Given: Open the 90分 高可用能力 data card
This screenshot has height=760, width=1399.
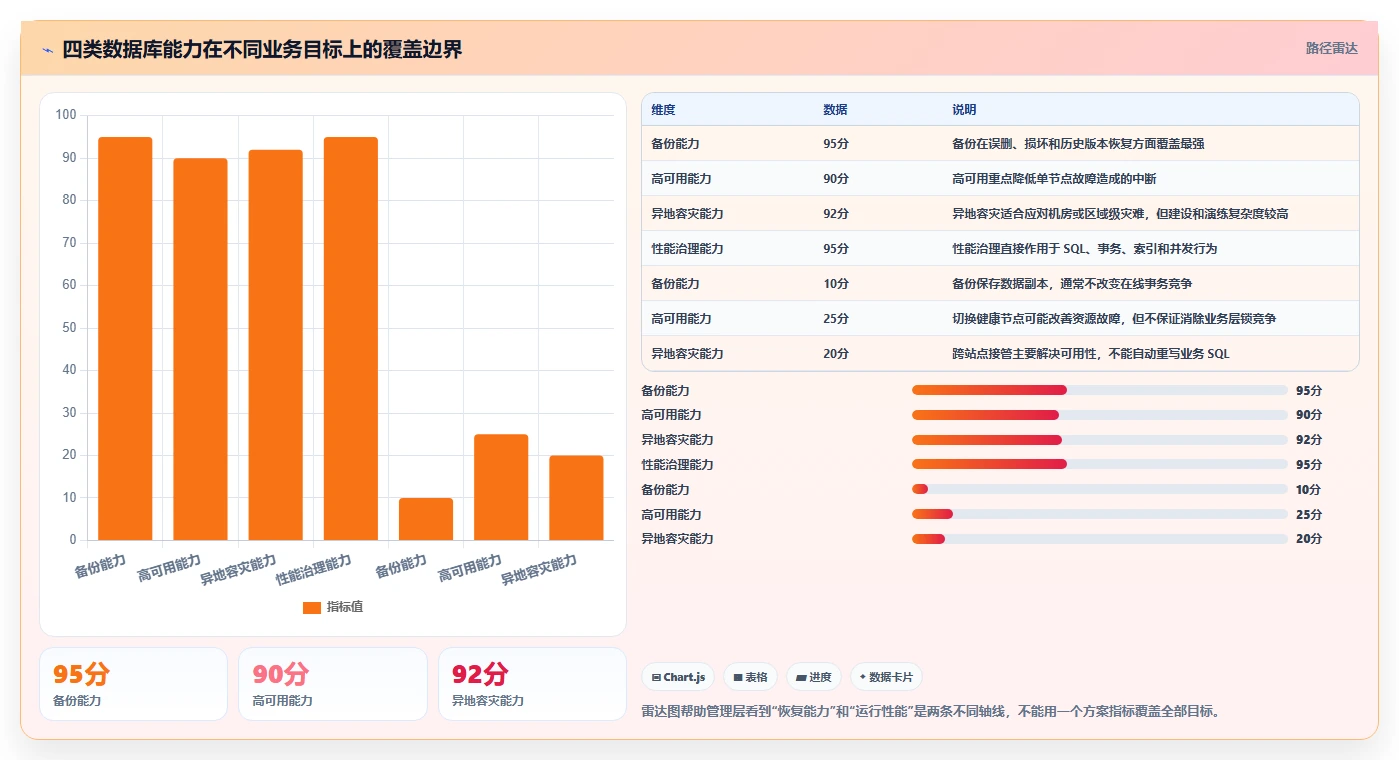Looking at the screenshot, I should tap(332, 684).
